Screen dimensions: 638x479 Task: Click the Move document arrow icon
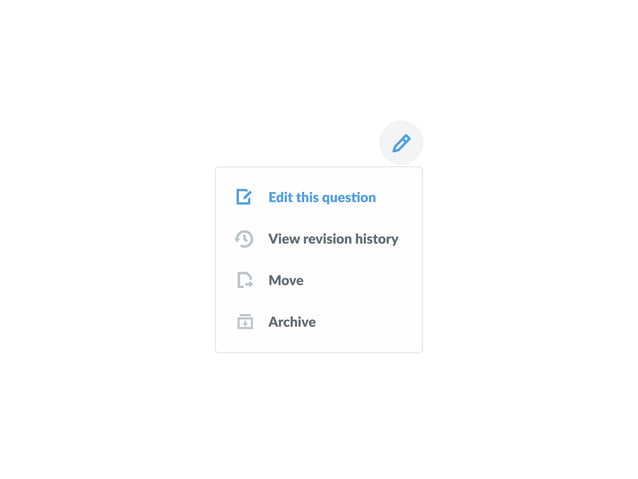point(245,280)
